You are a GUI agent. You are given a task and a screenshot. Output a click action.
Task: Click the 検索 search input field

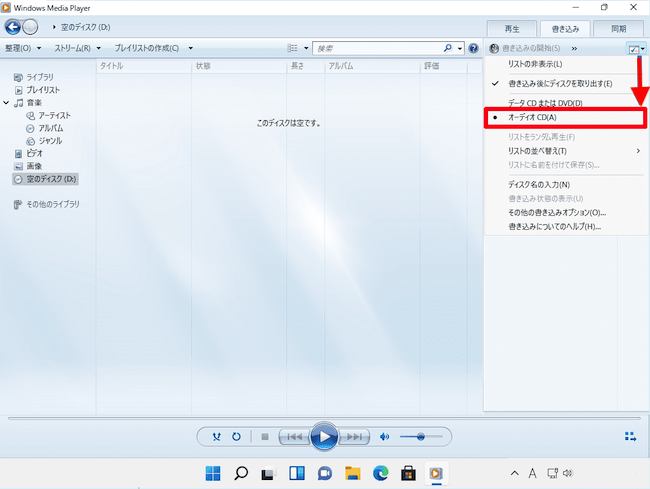coord(379,48)
